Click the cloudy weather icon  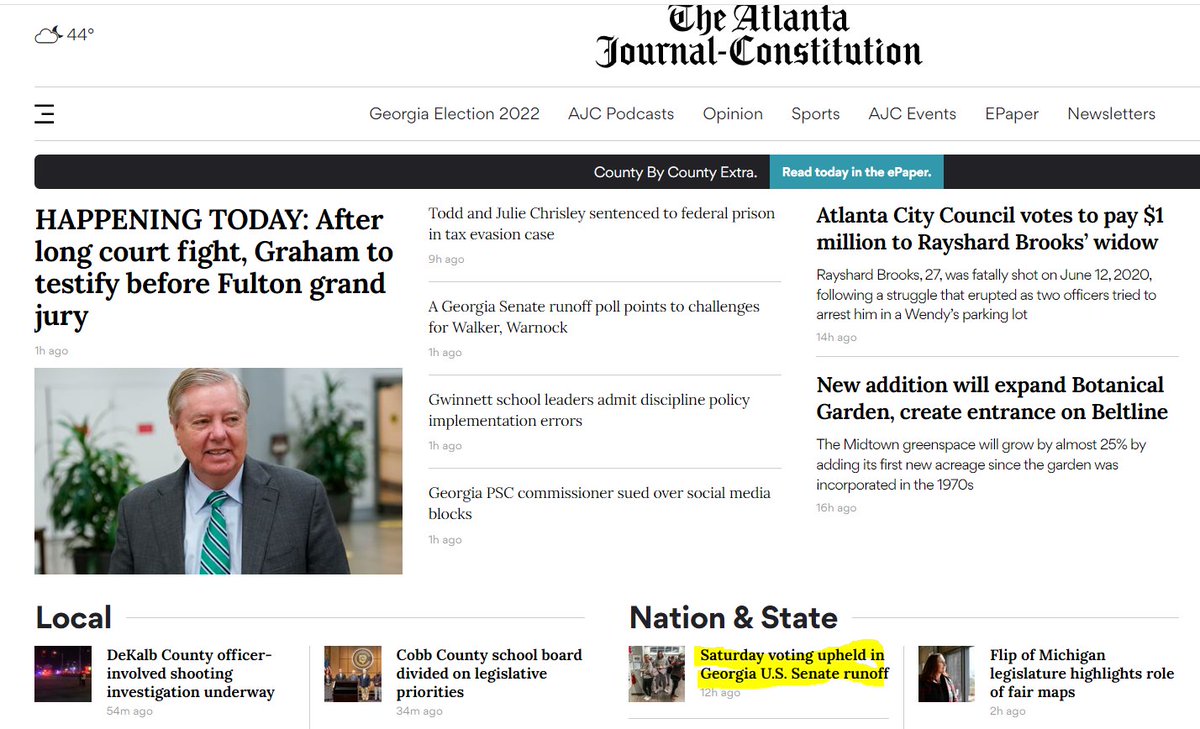point(47,35)
